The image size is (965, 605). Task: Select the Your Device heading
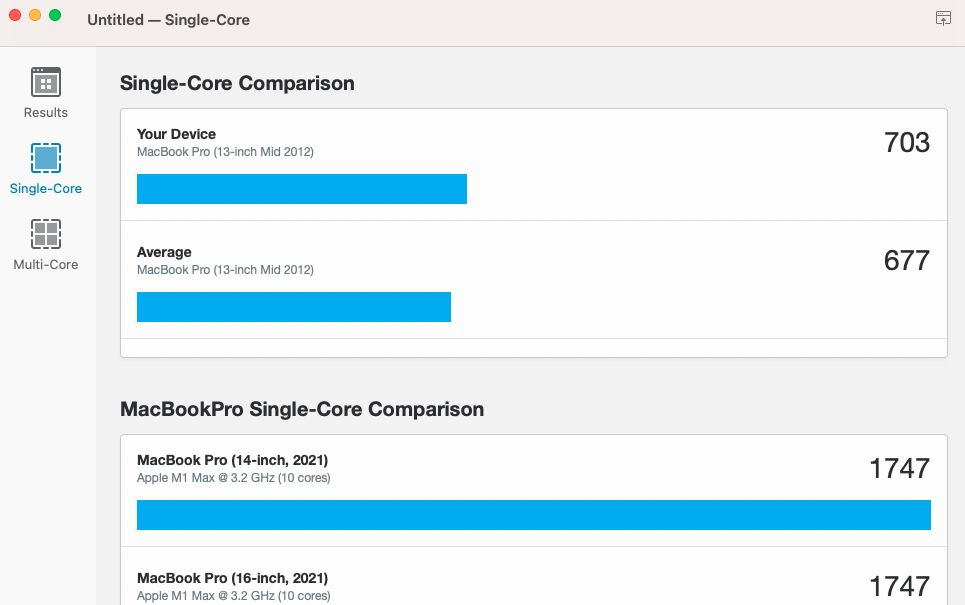(176, 134)
